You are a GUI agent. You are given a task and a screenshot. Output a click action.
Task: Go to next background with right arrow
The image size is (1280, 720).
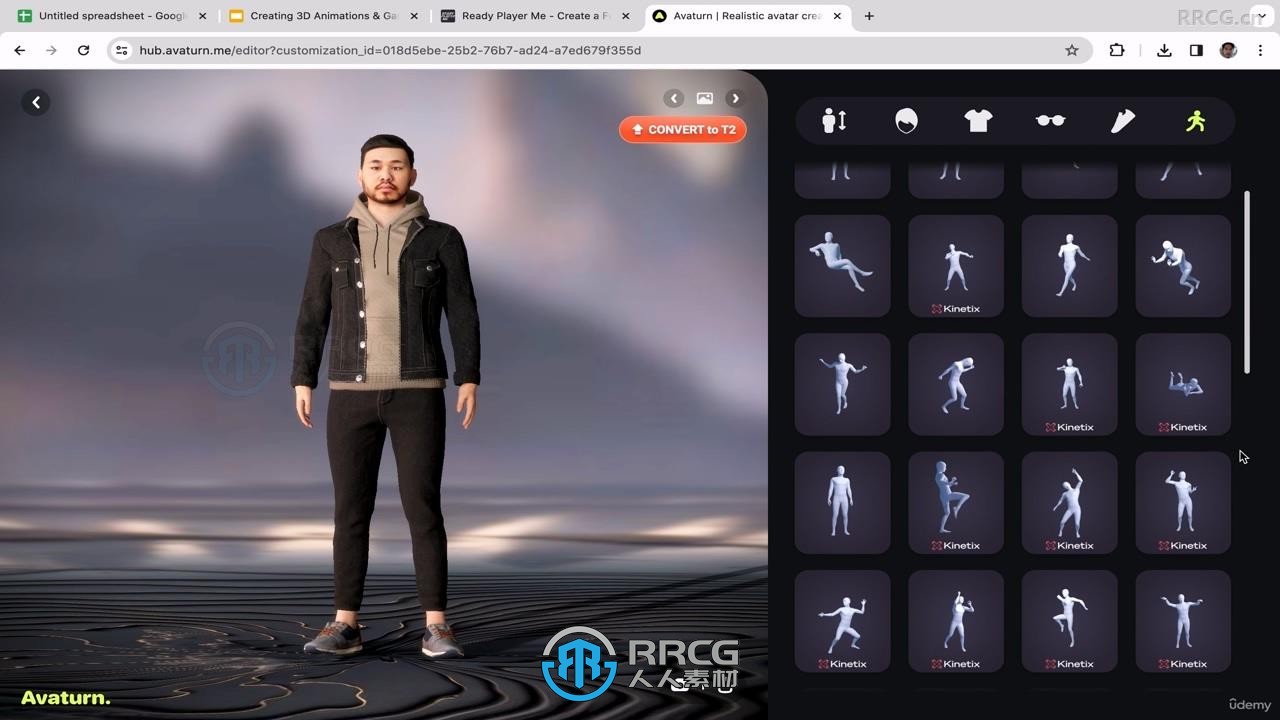tap(735, 98)
